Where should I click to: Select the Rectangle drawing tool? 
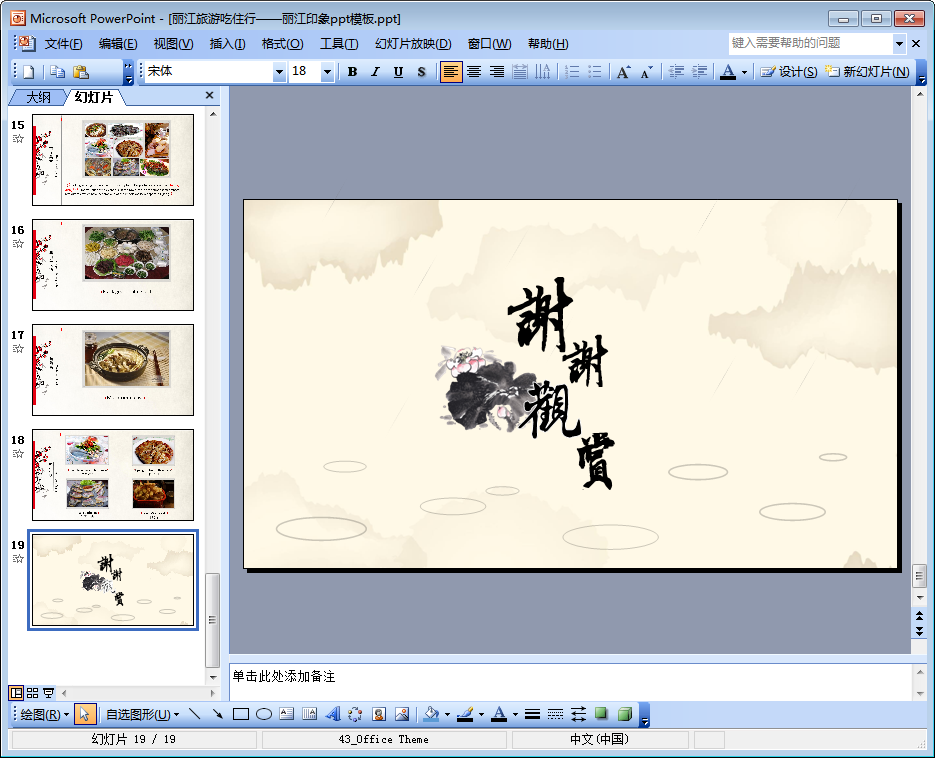pos(241,714)
